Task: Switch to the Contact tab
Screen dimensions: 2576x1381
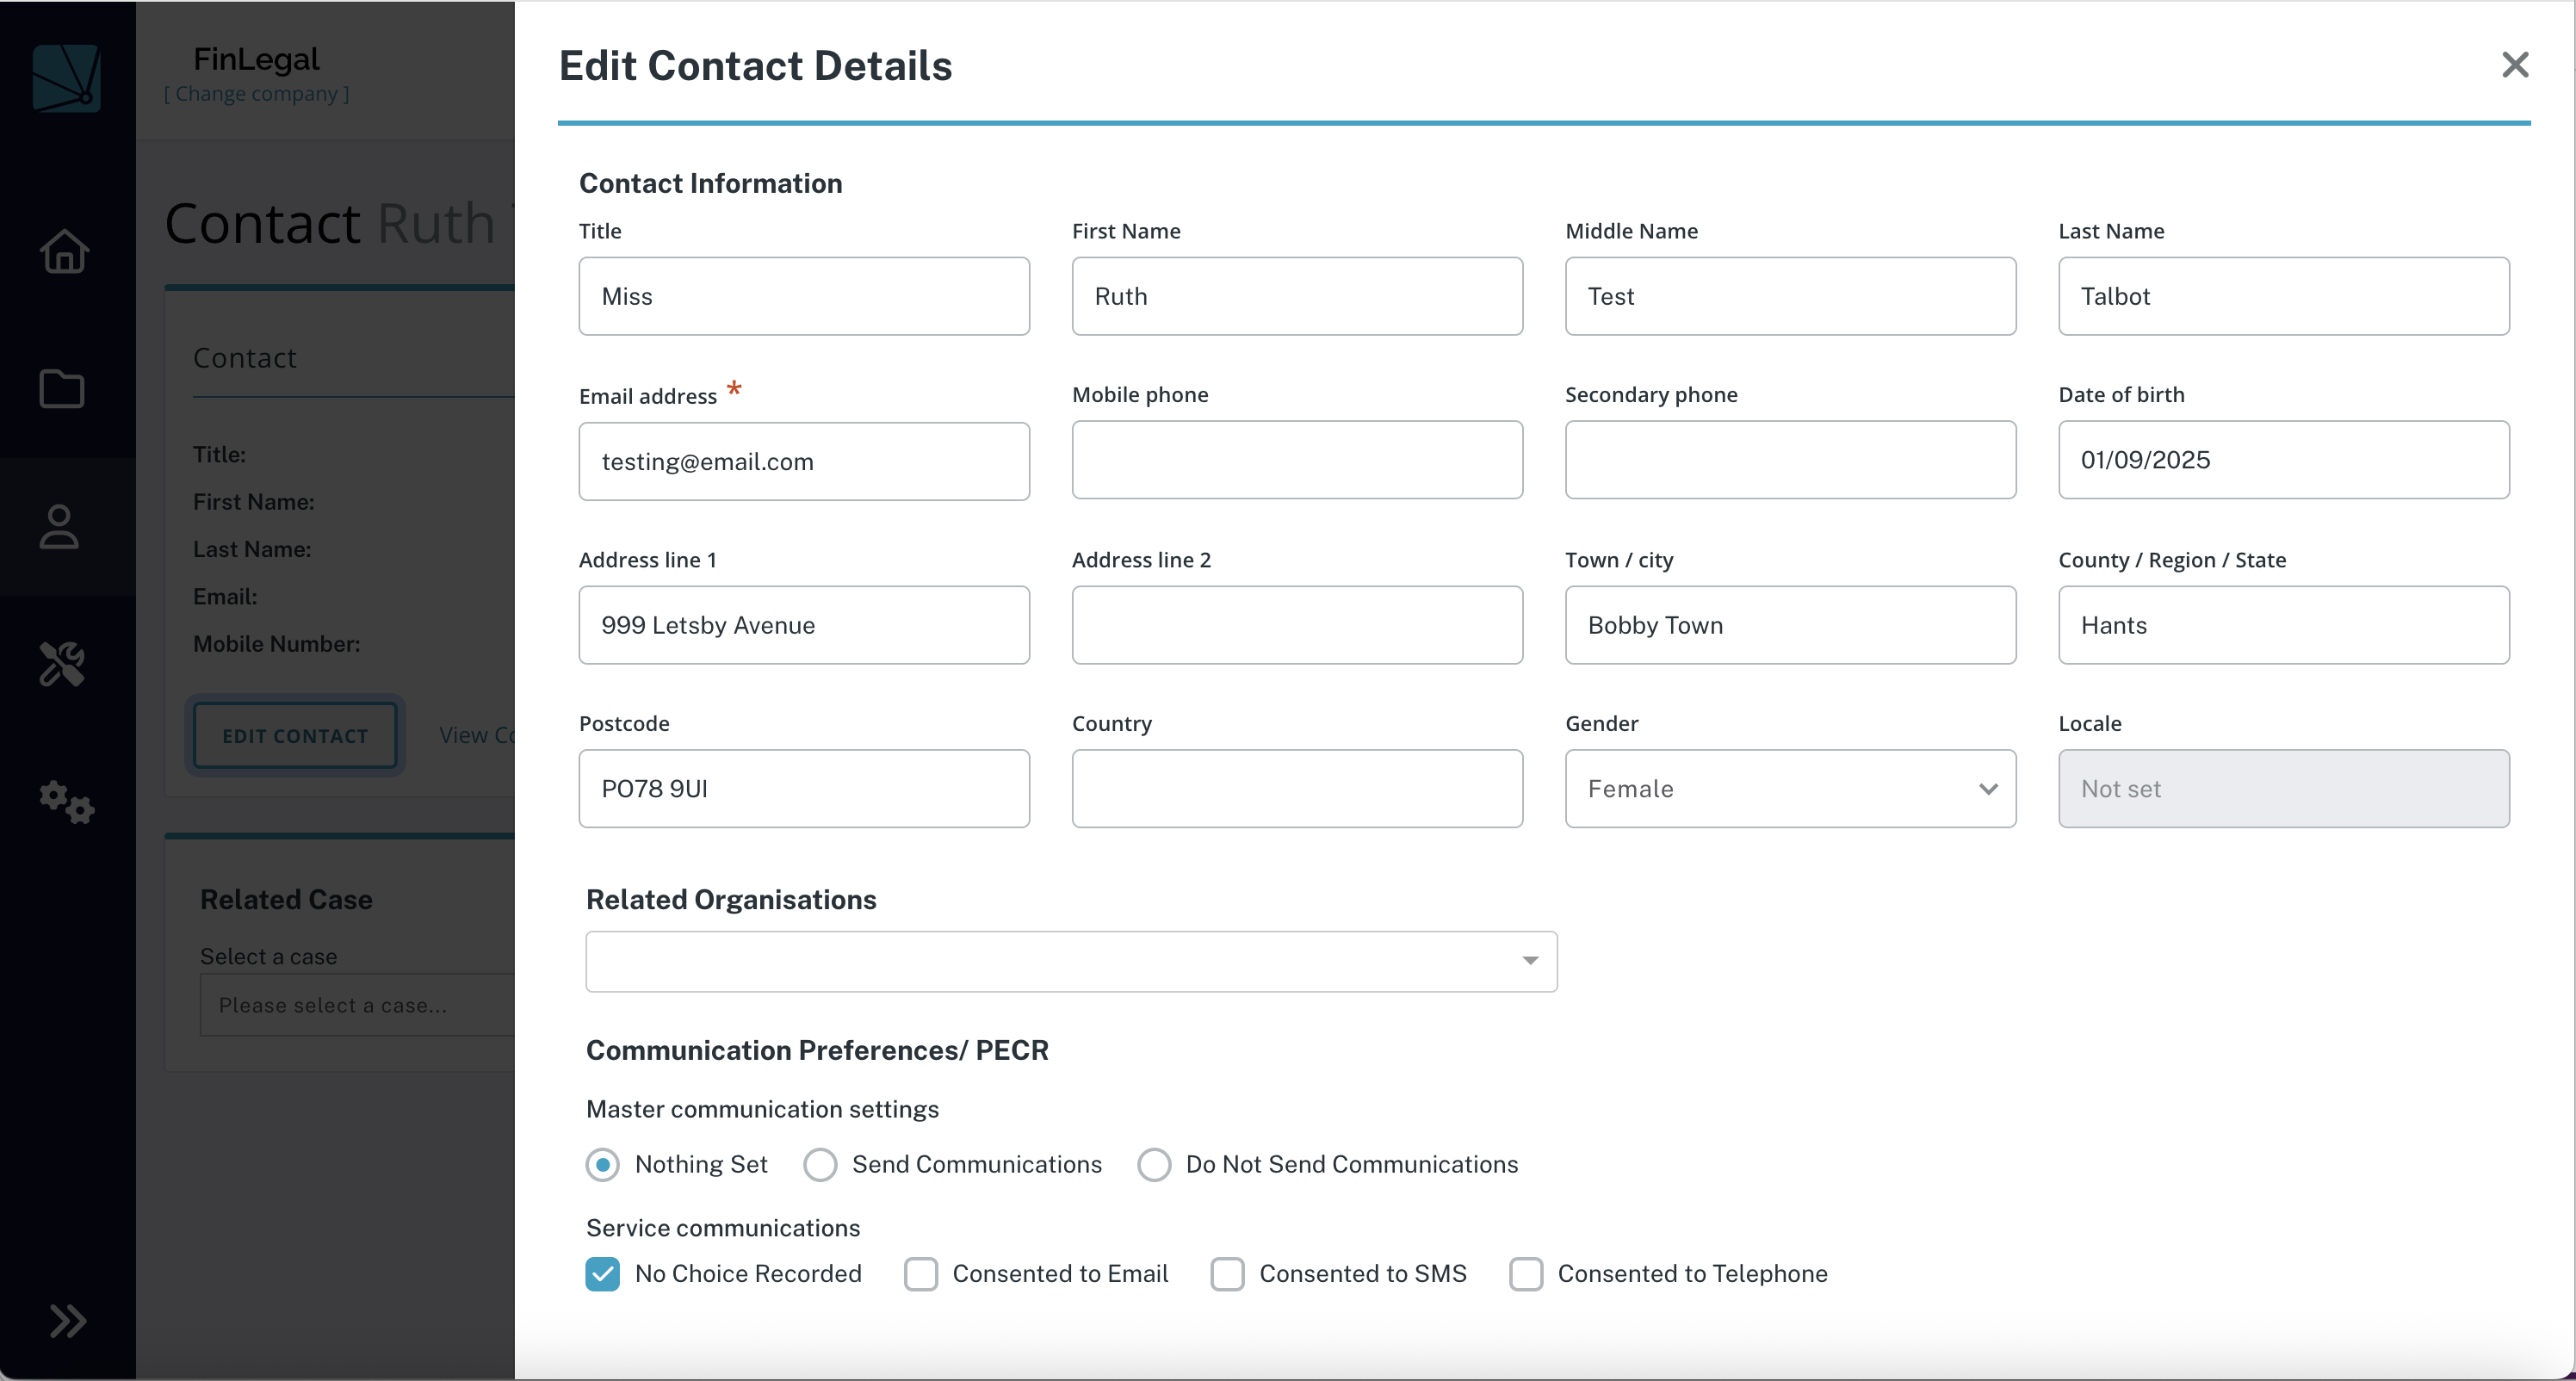Action: pos(245,358)
